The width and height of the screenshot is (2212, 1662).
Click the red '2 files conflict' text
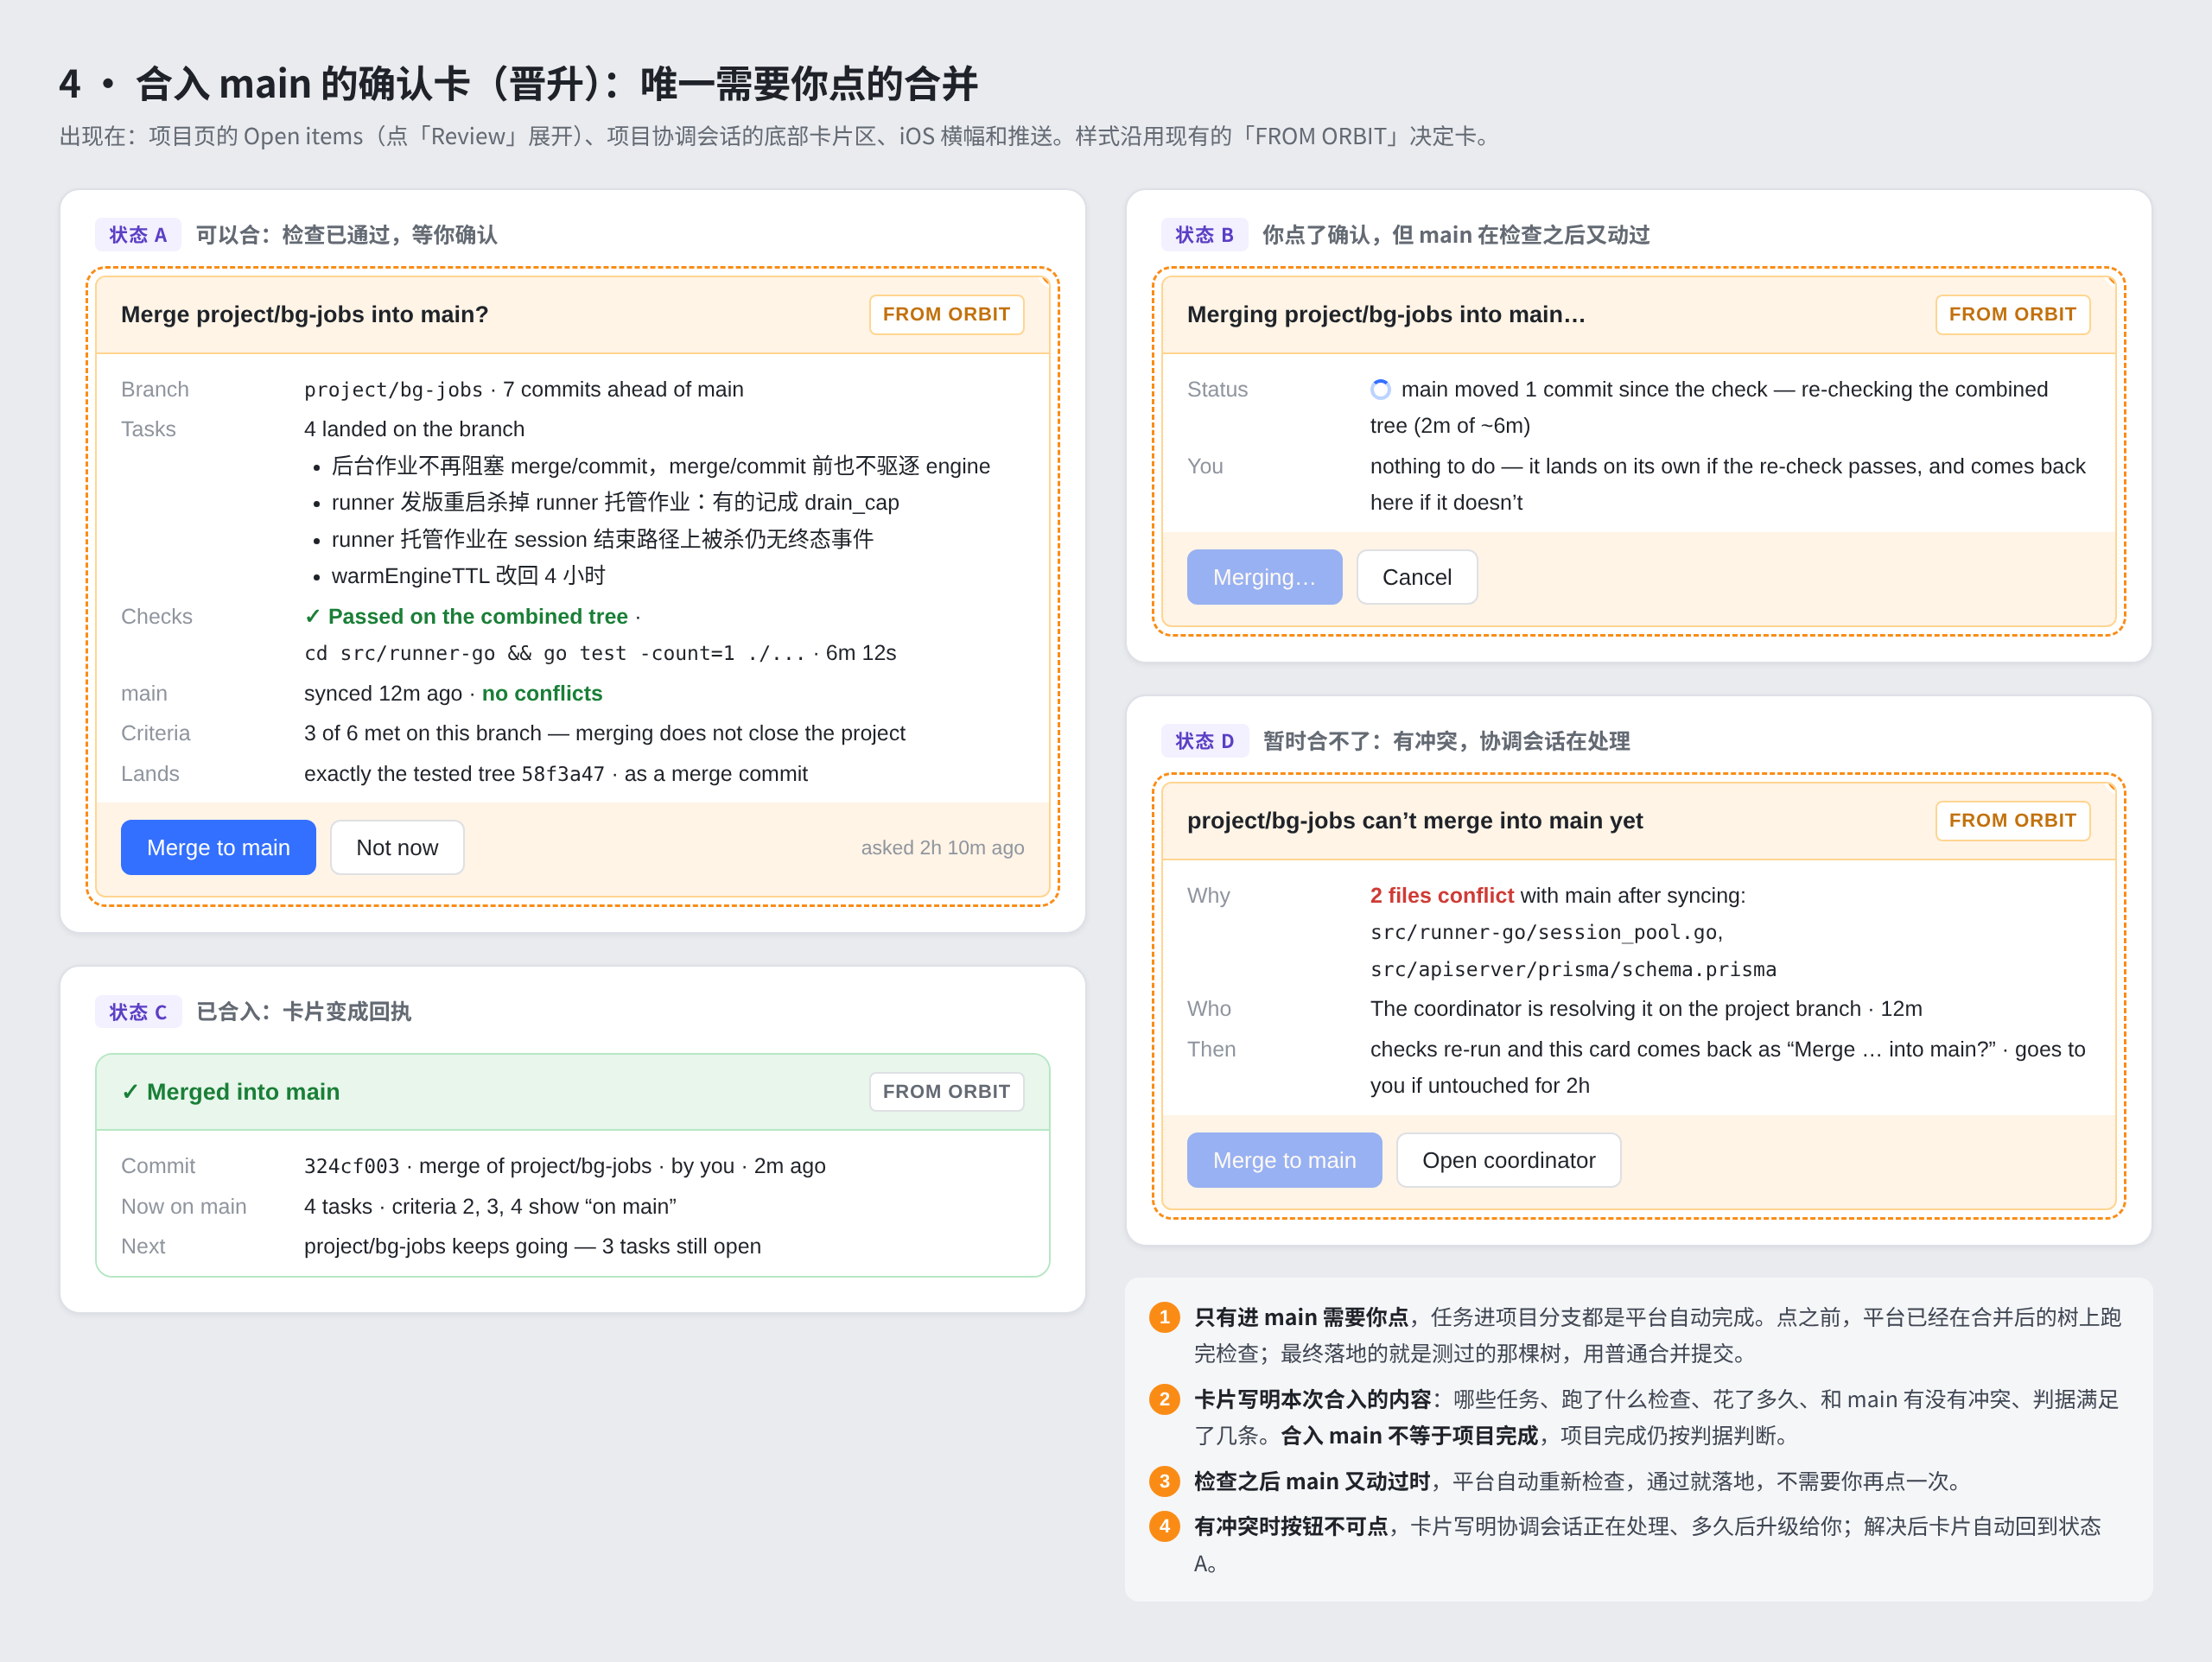click(1441, 895)
